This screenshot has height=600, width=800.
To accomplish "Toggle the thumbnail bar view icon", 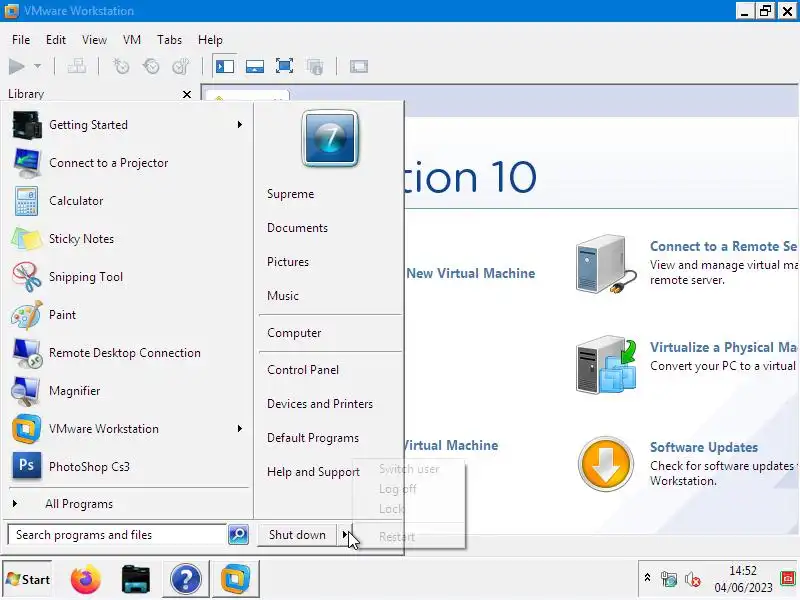I will tap(255, 66).
